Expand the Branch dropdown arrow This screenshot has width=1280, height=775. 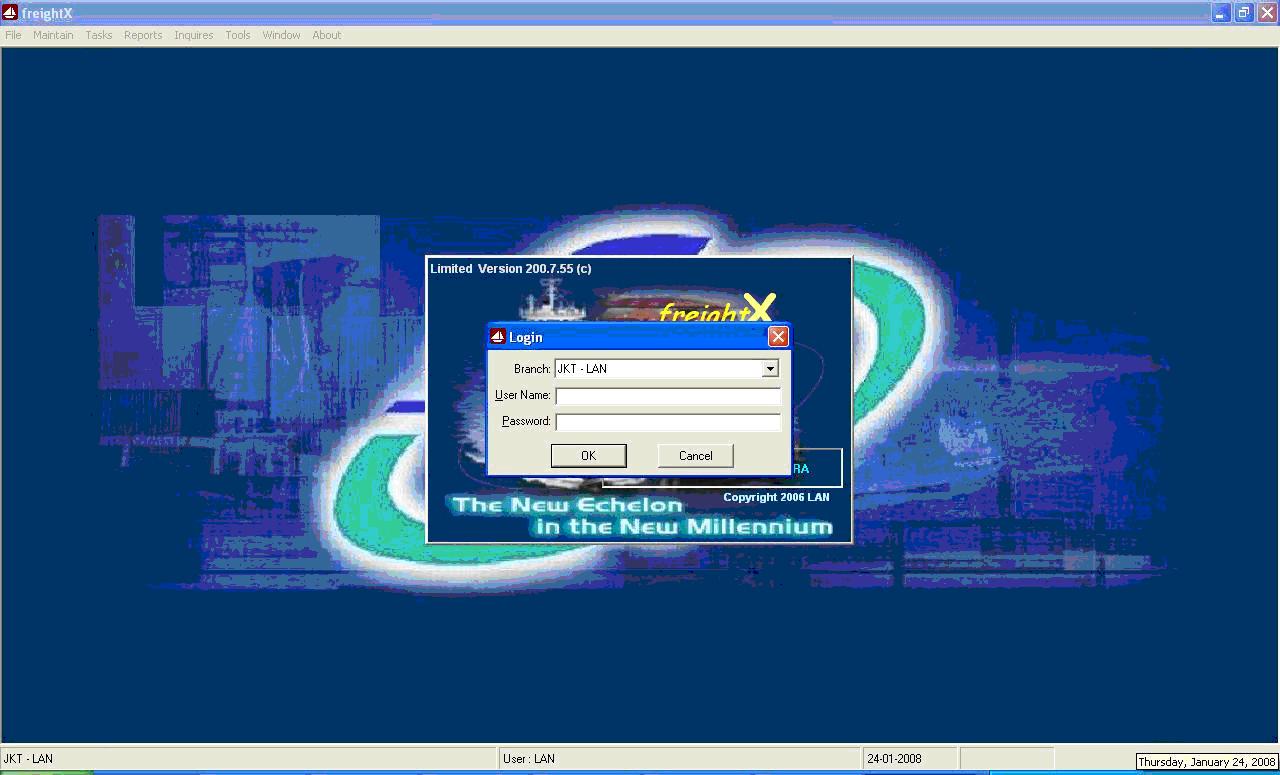770,369
